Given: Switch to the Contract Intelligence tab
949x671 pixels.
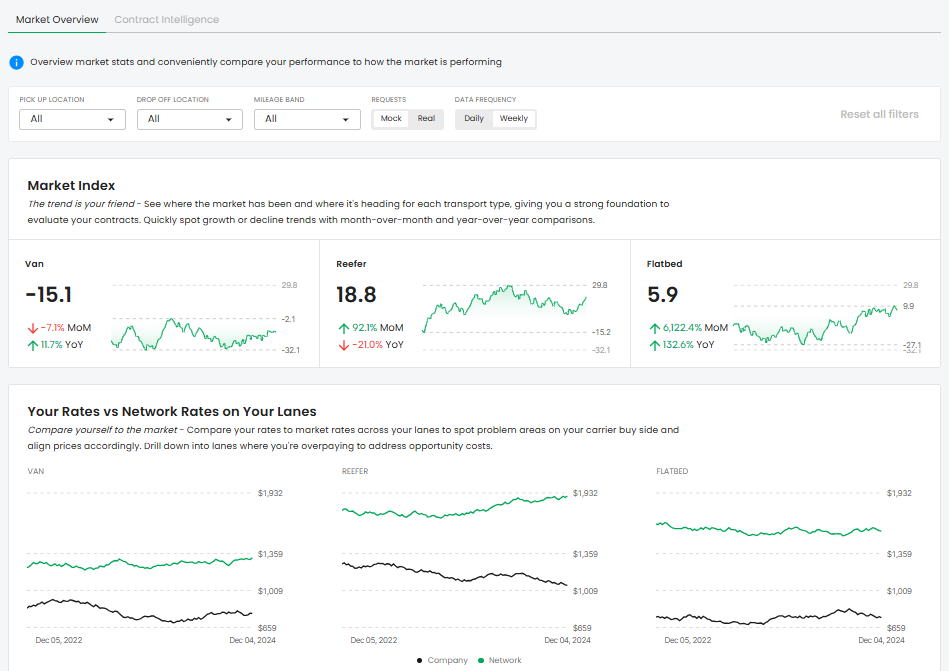Looking at the screenshot, I should coord(166,19).
